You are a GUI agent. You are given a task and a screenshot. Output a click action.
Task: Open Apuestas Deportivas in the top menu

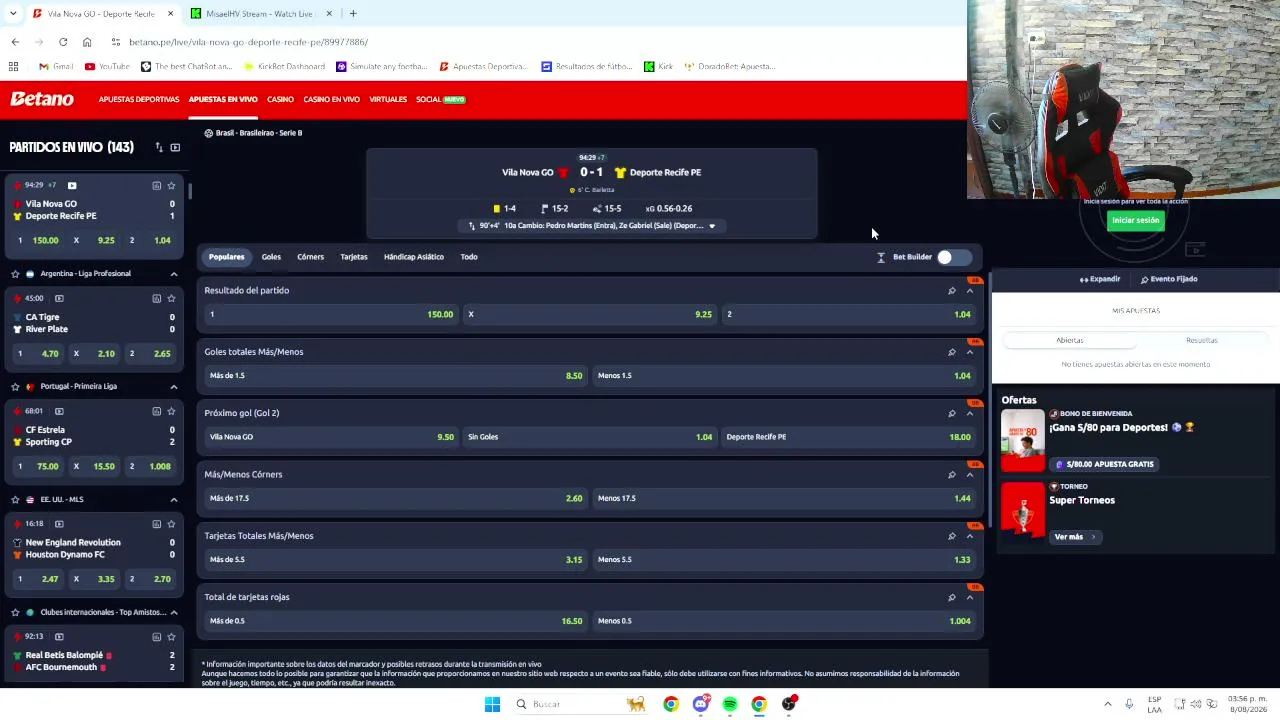click(139, 99)
